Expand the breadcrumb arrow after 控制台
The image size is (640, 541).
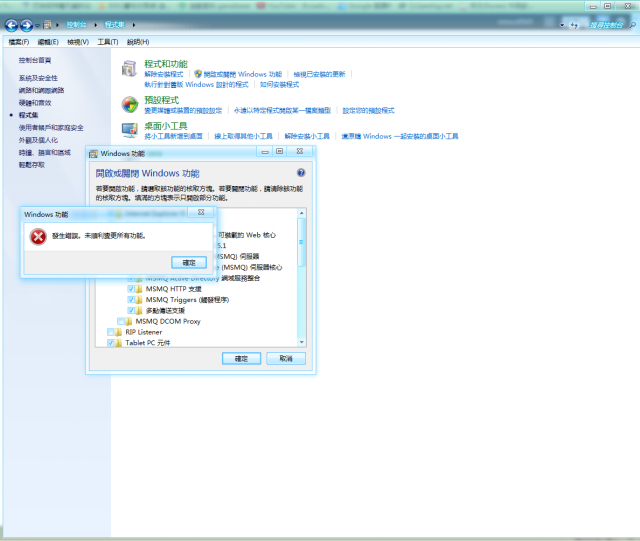(x=96, y=25)
